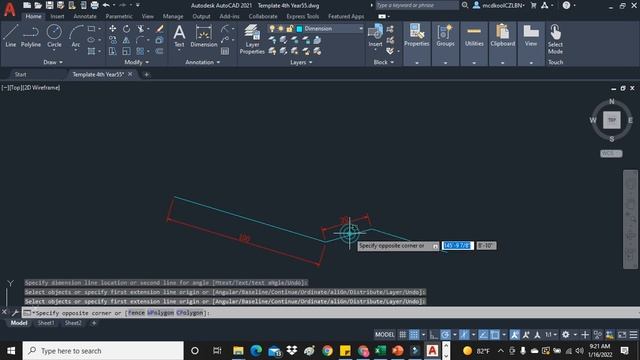Click the Undo arrow icon
Viewport: 640px width, 360px height.
[106, 5]
